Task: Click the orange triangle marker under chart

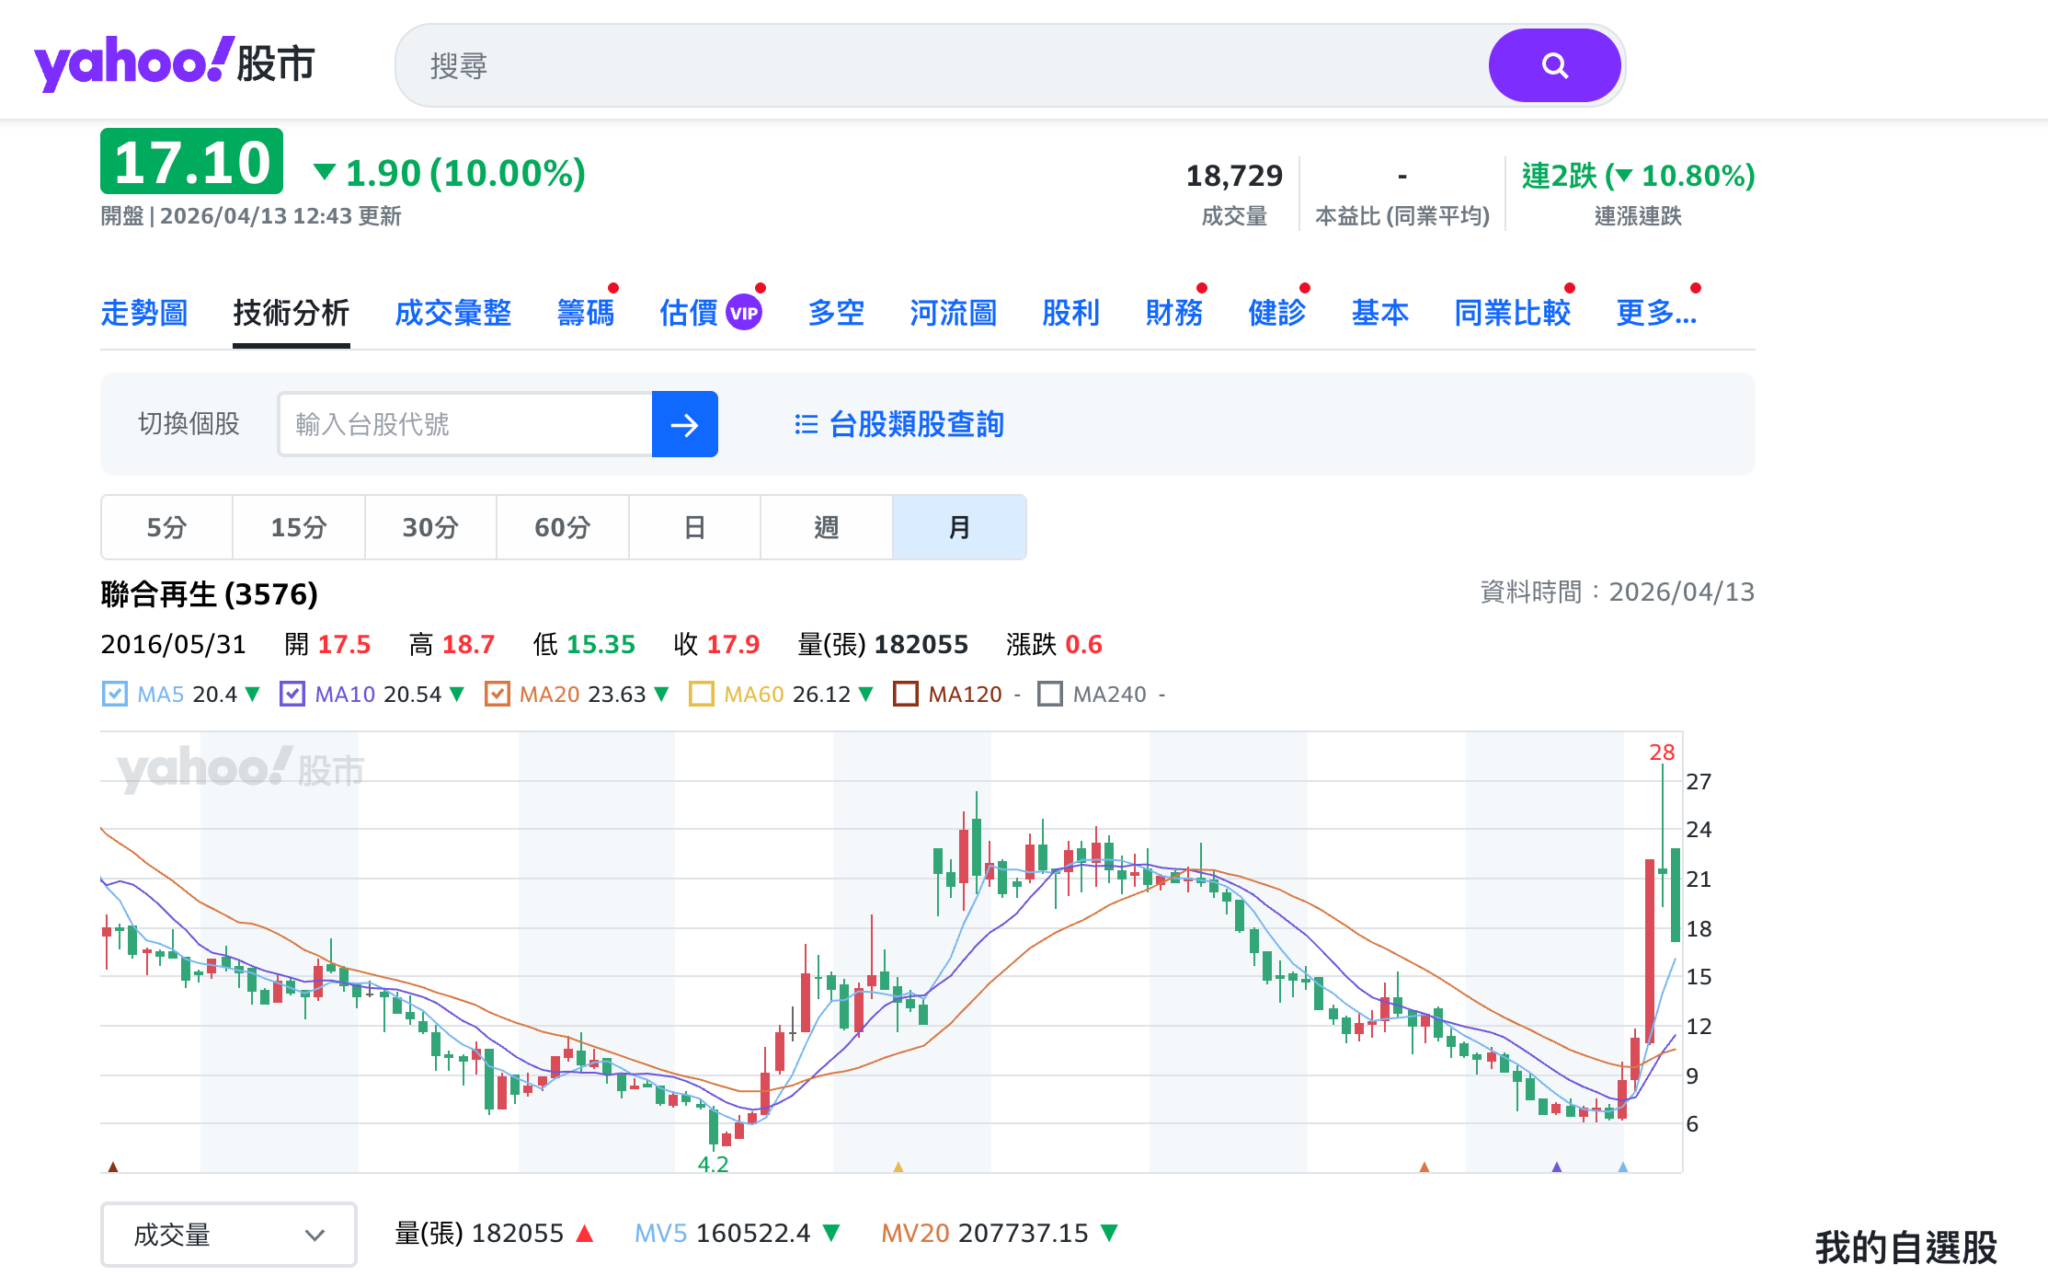Action: point(1424,1166)
